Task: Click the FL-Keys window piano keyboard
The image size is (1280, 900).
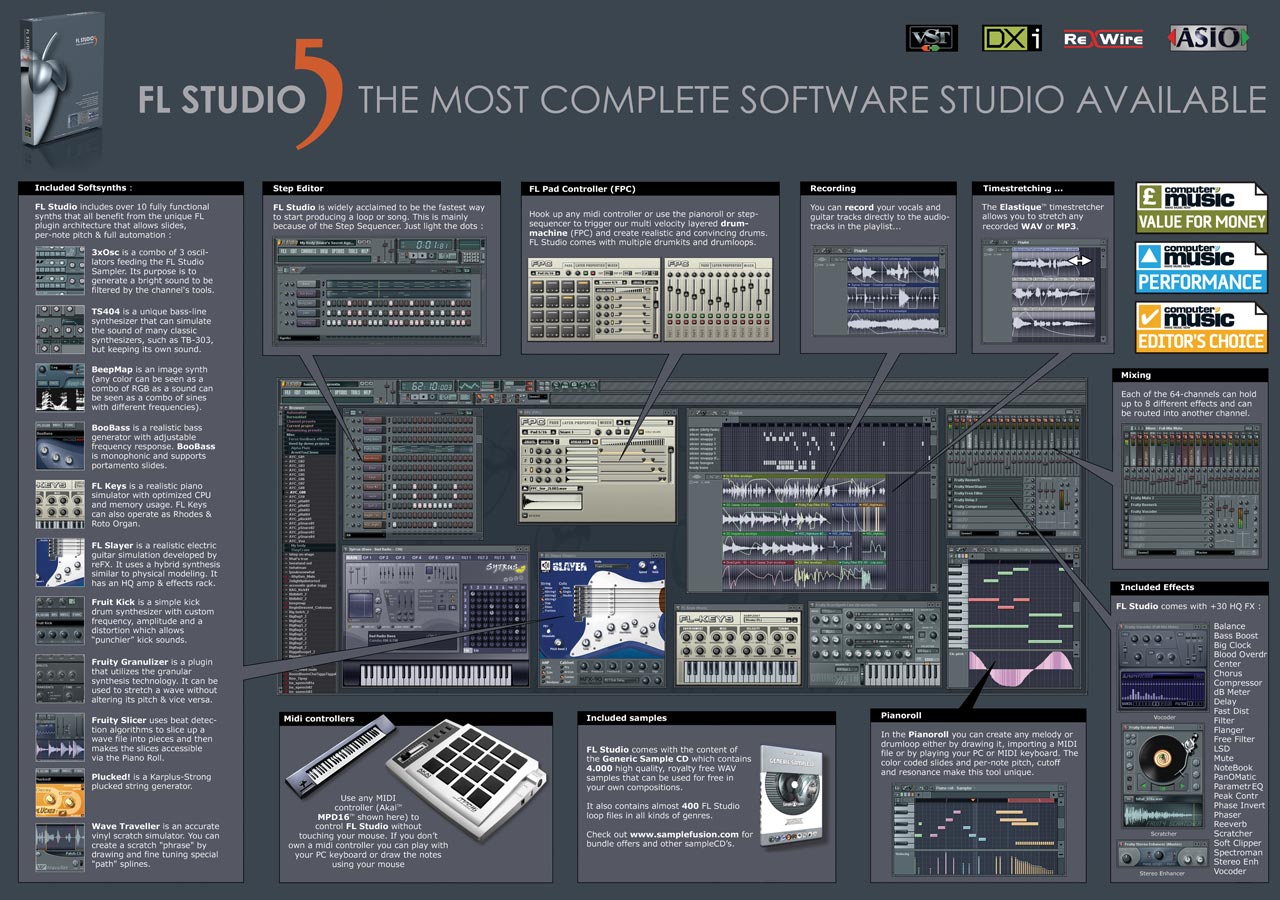Action: click(740, 671)
